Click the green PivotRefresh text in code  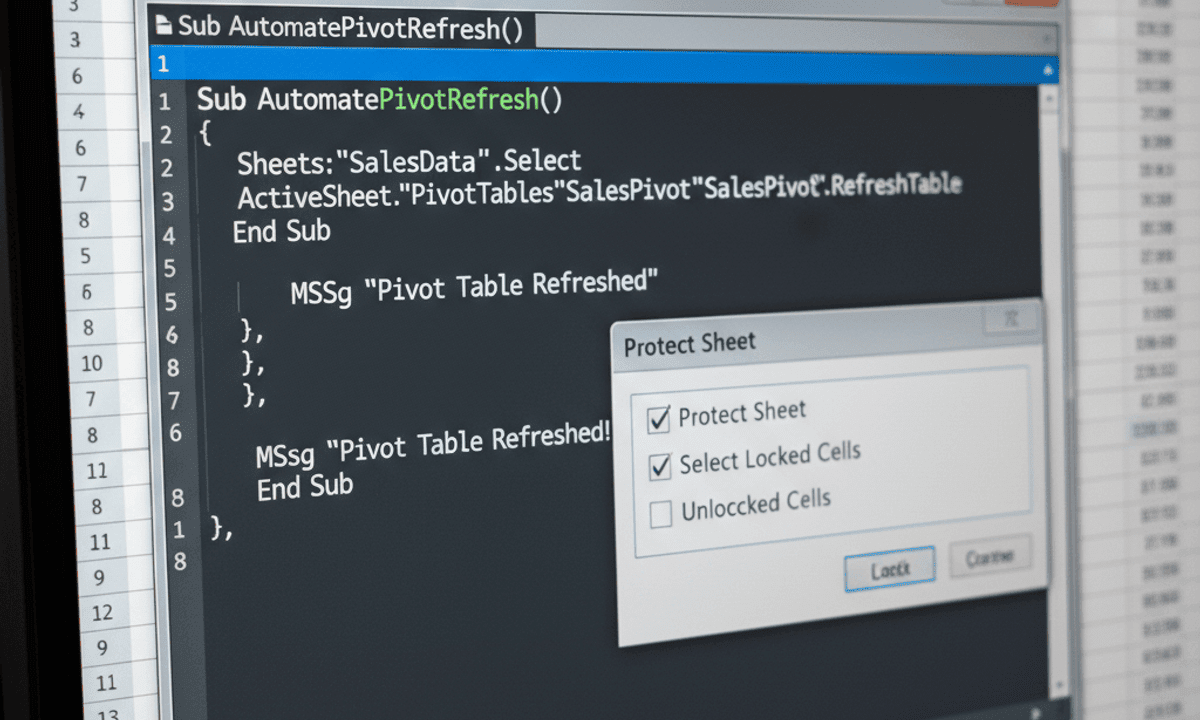pos(459,100)
